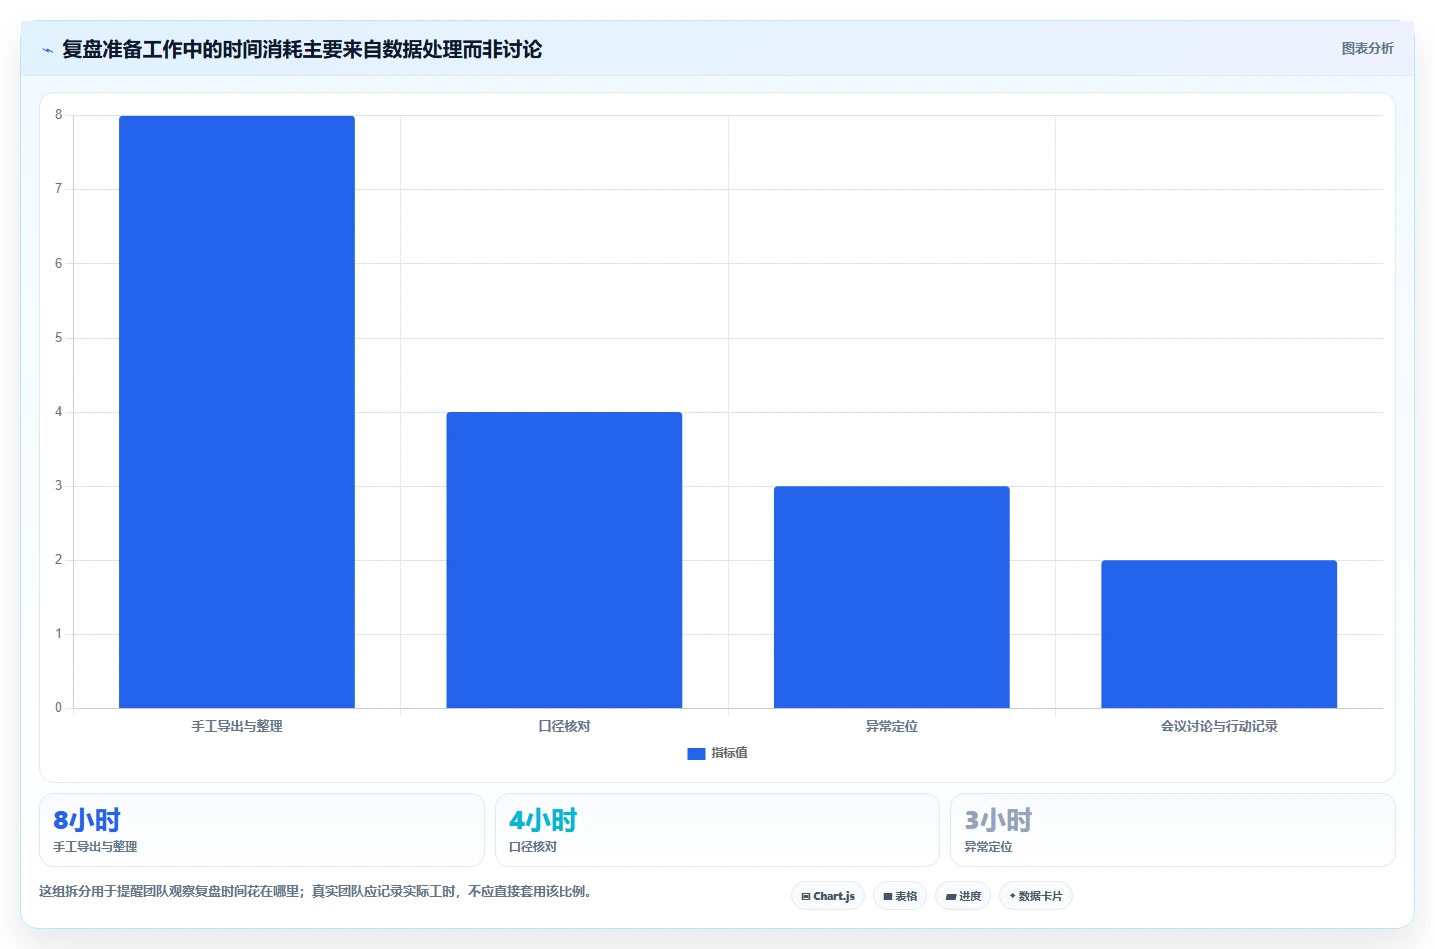
Task: Select the 3小时 stat card
Action: coord(1172,830)
